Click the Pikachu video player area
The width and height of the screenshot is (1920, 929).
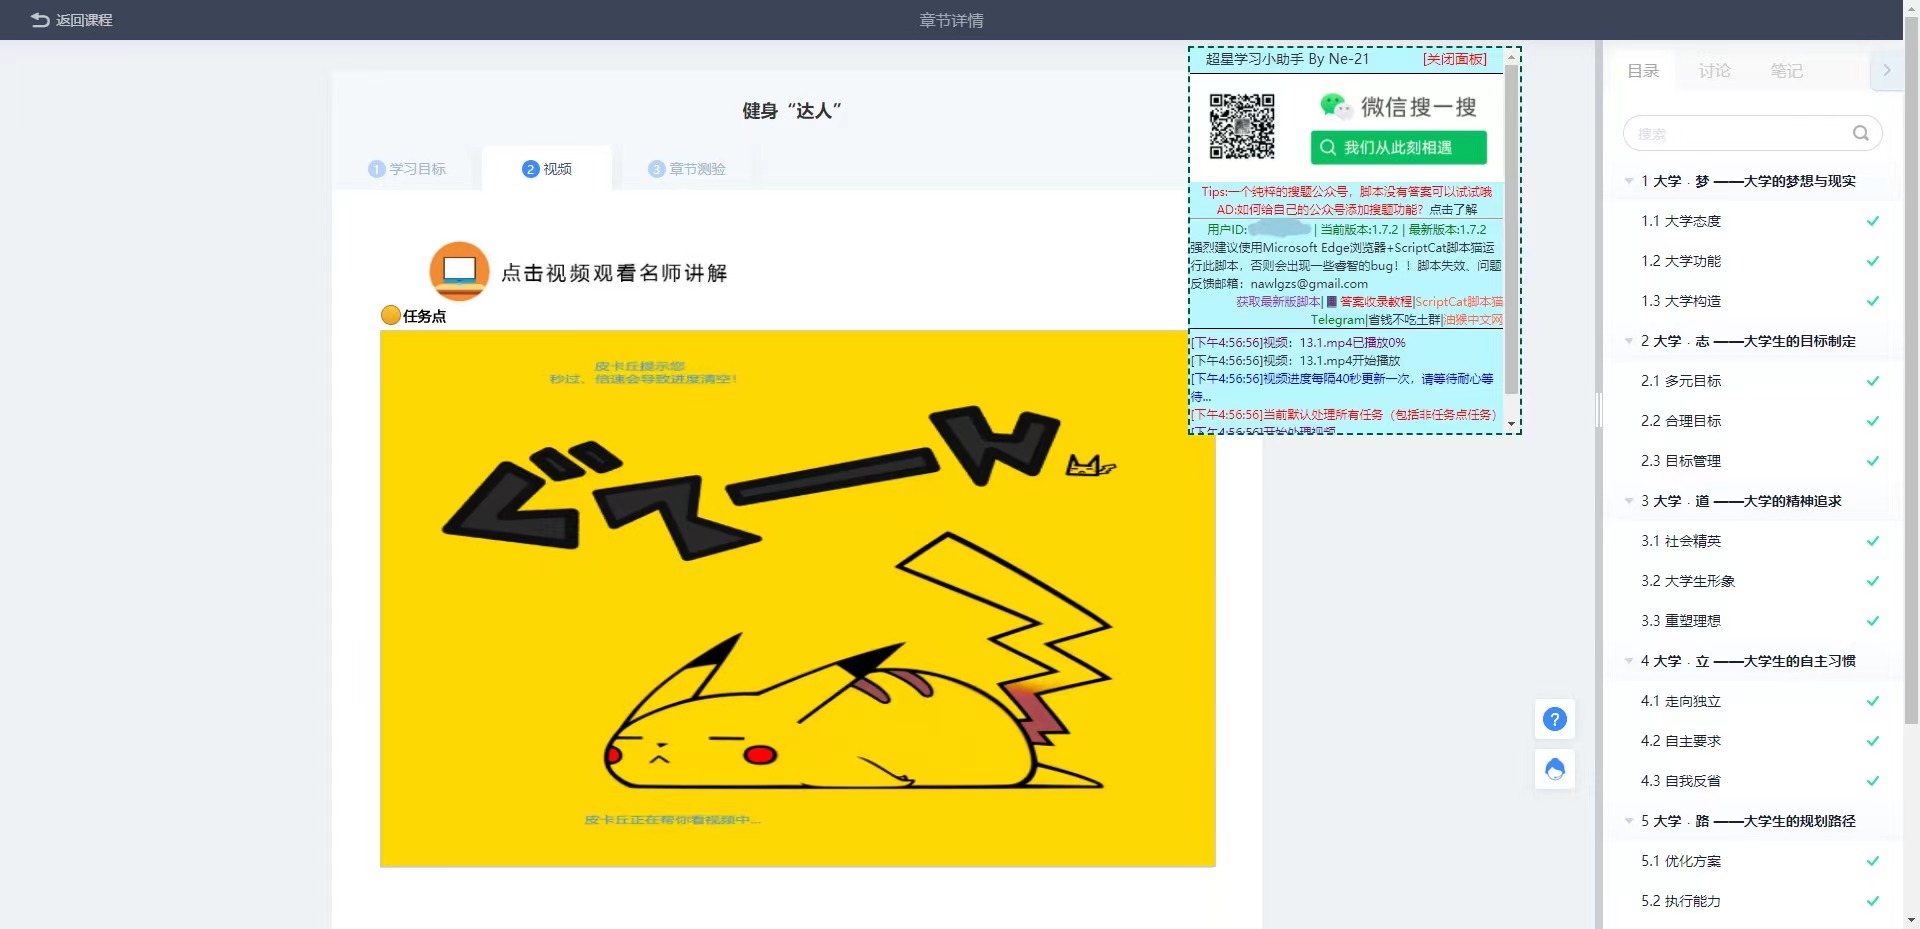coord(797,598)
